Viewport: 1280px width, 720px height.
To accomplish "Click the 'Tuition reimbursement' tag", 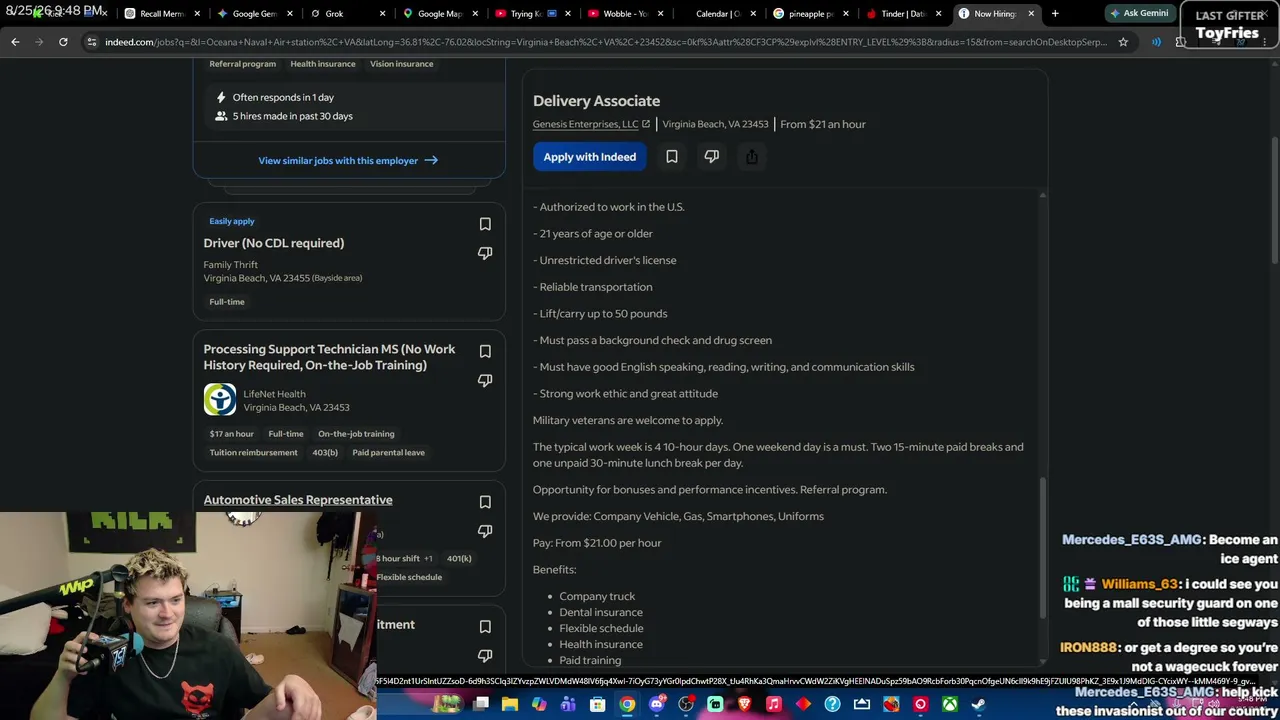I will (x=254, y=453).
